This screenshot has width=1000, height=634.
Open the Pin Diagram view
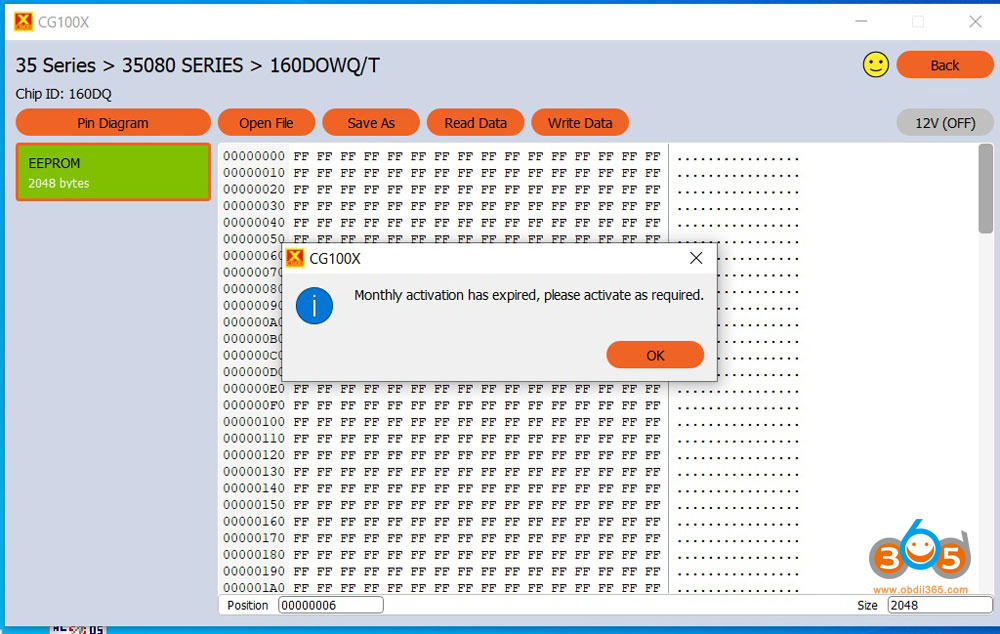point(113,123)
